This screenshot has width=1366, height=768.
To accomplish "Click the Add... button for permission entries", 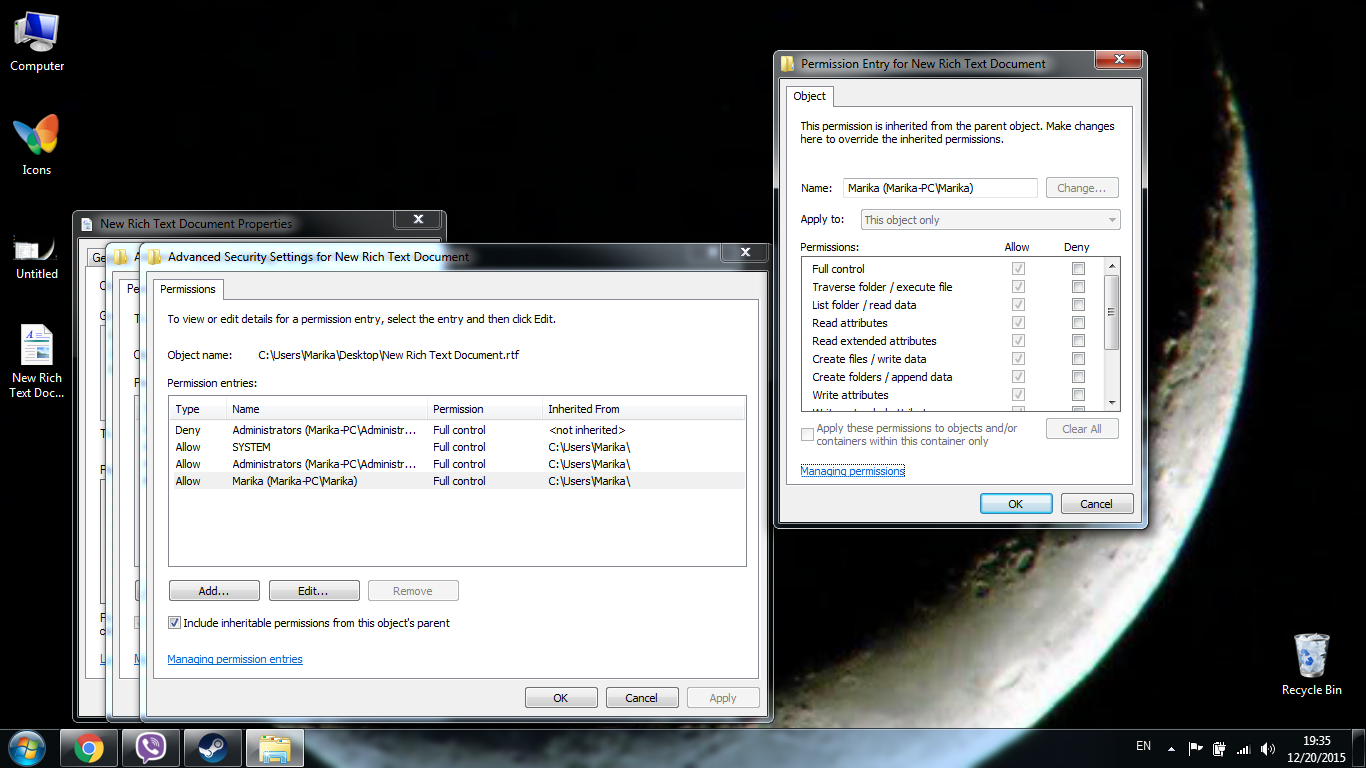I will tap(214, 591).
